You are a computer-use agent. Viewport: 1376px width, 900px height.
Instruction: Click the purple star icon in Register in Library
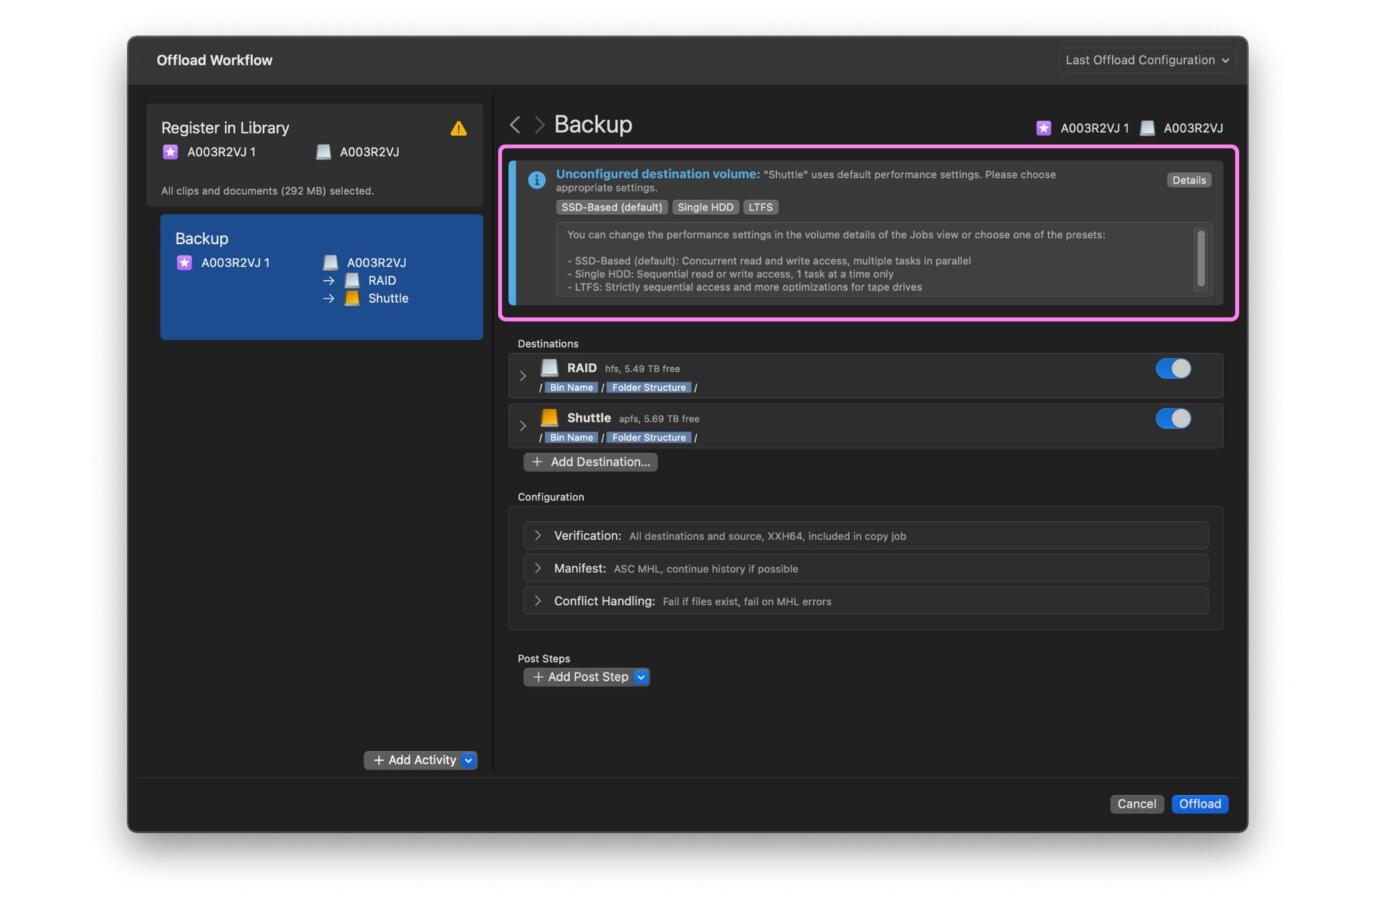[170, 152]
